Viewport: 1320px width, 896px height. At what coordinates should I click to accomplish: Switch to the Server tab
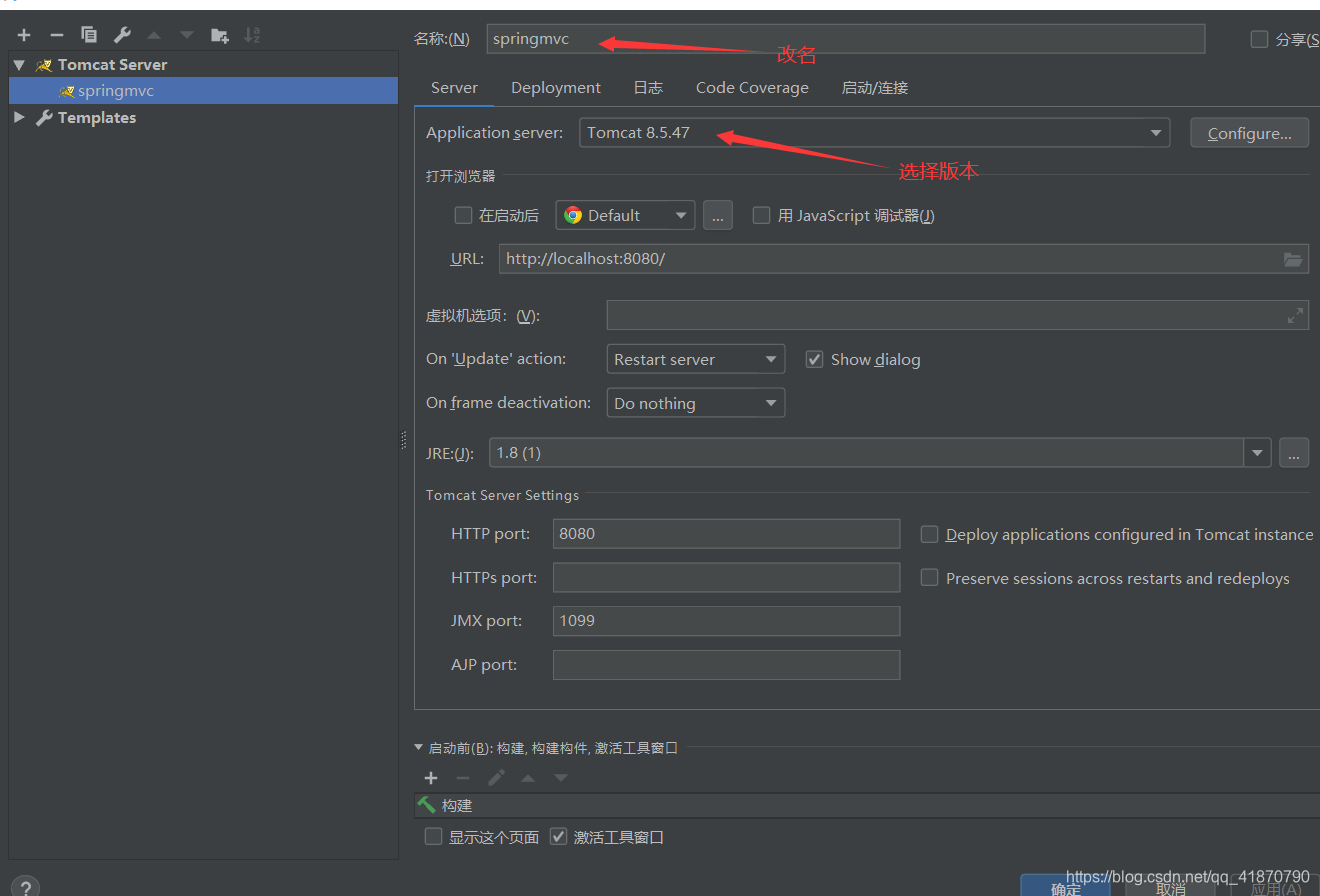454,88
